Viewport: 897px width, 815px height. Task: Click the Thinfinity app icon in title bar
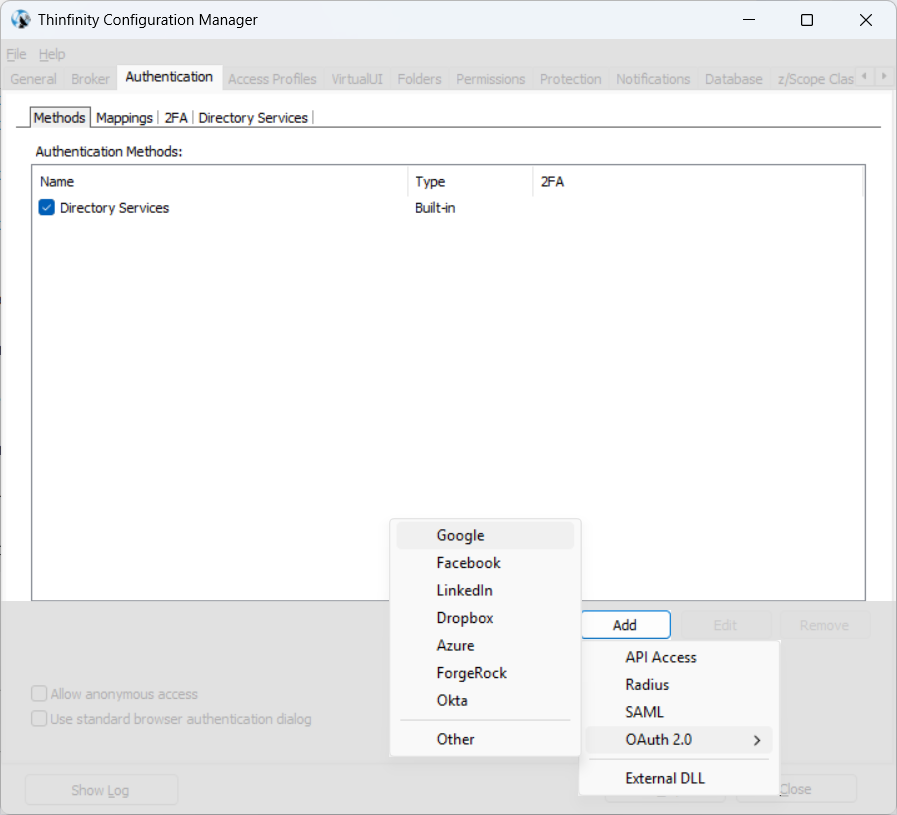tap(21, 19)
